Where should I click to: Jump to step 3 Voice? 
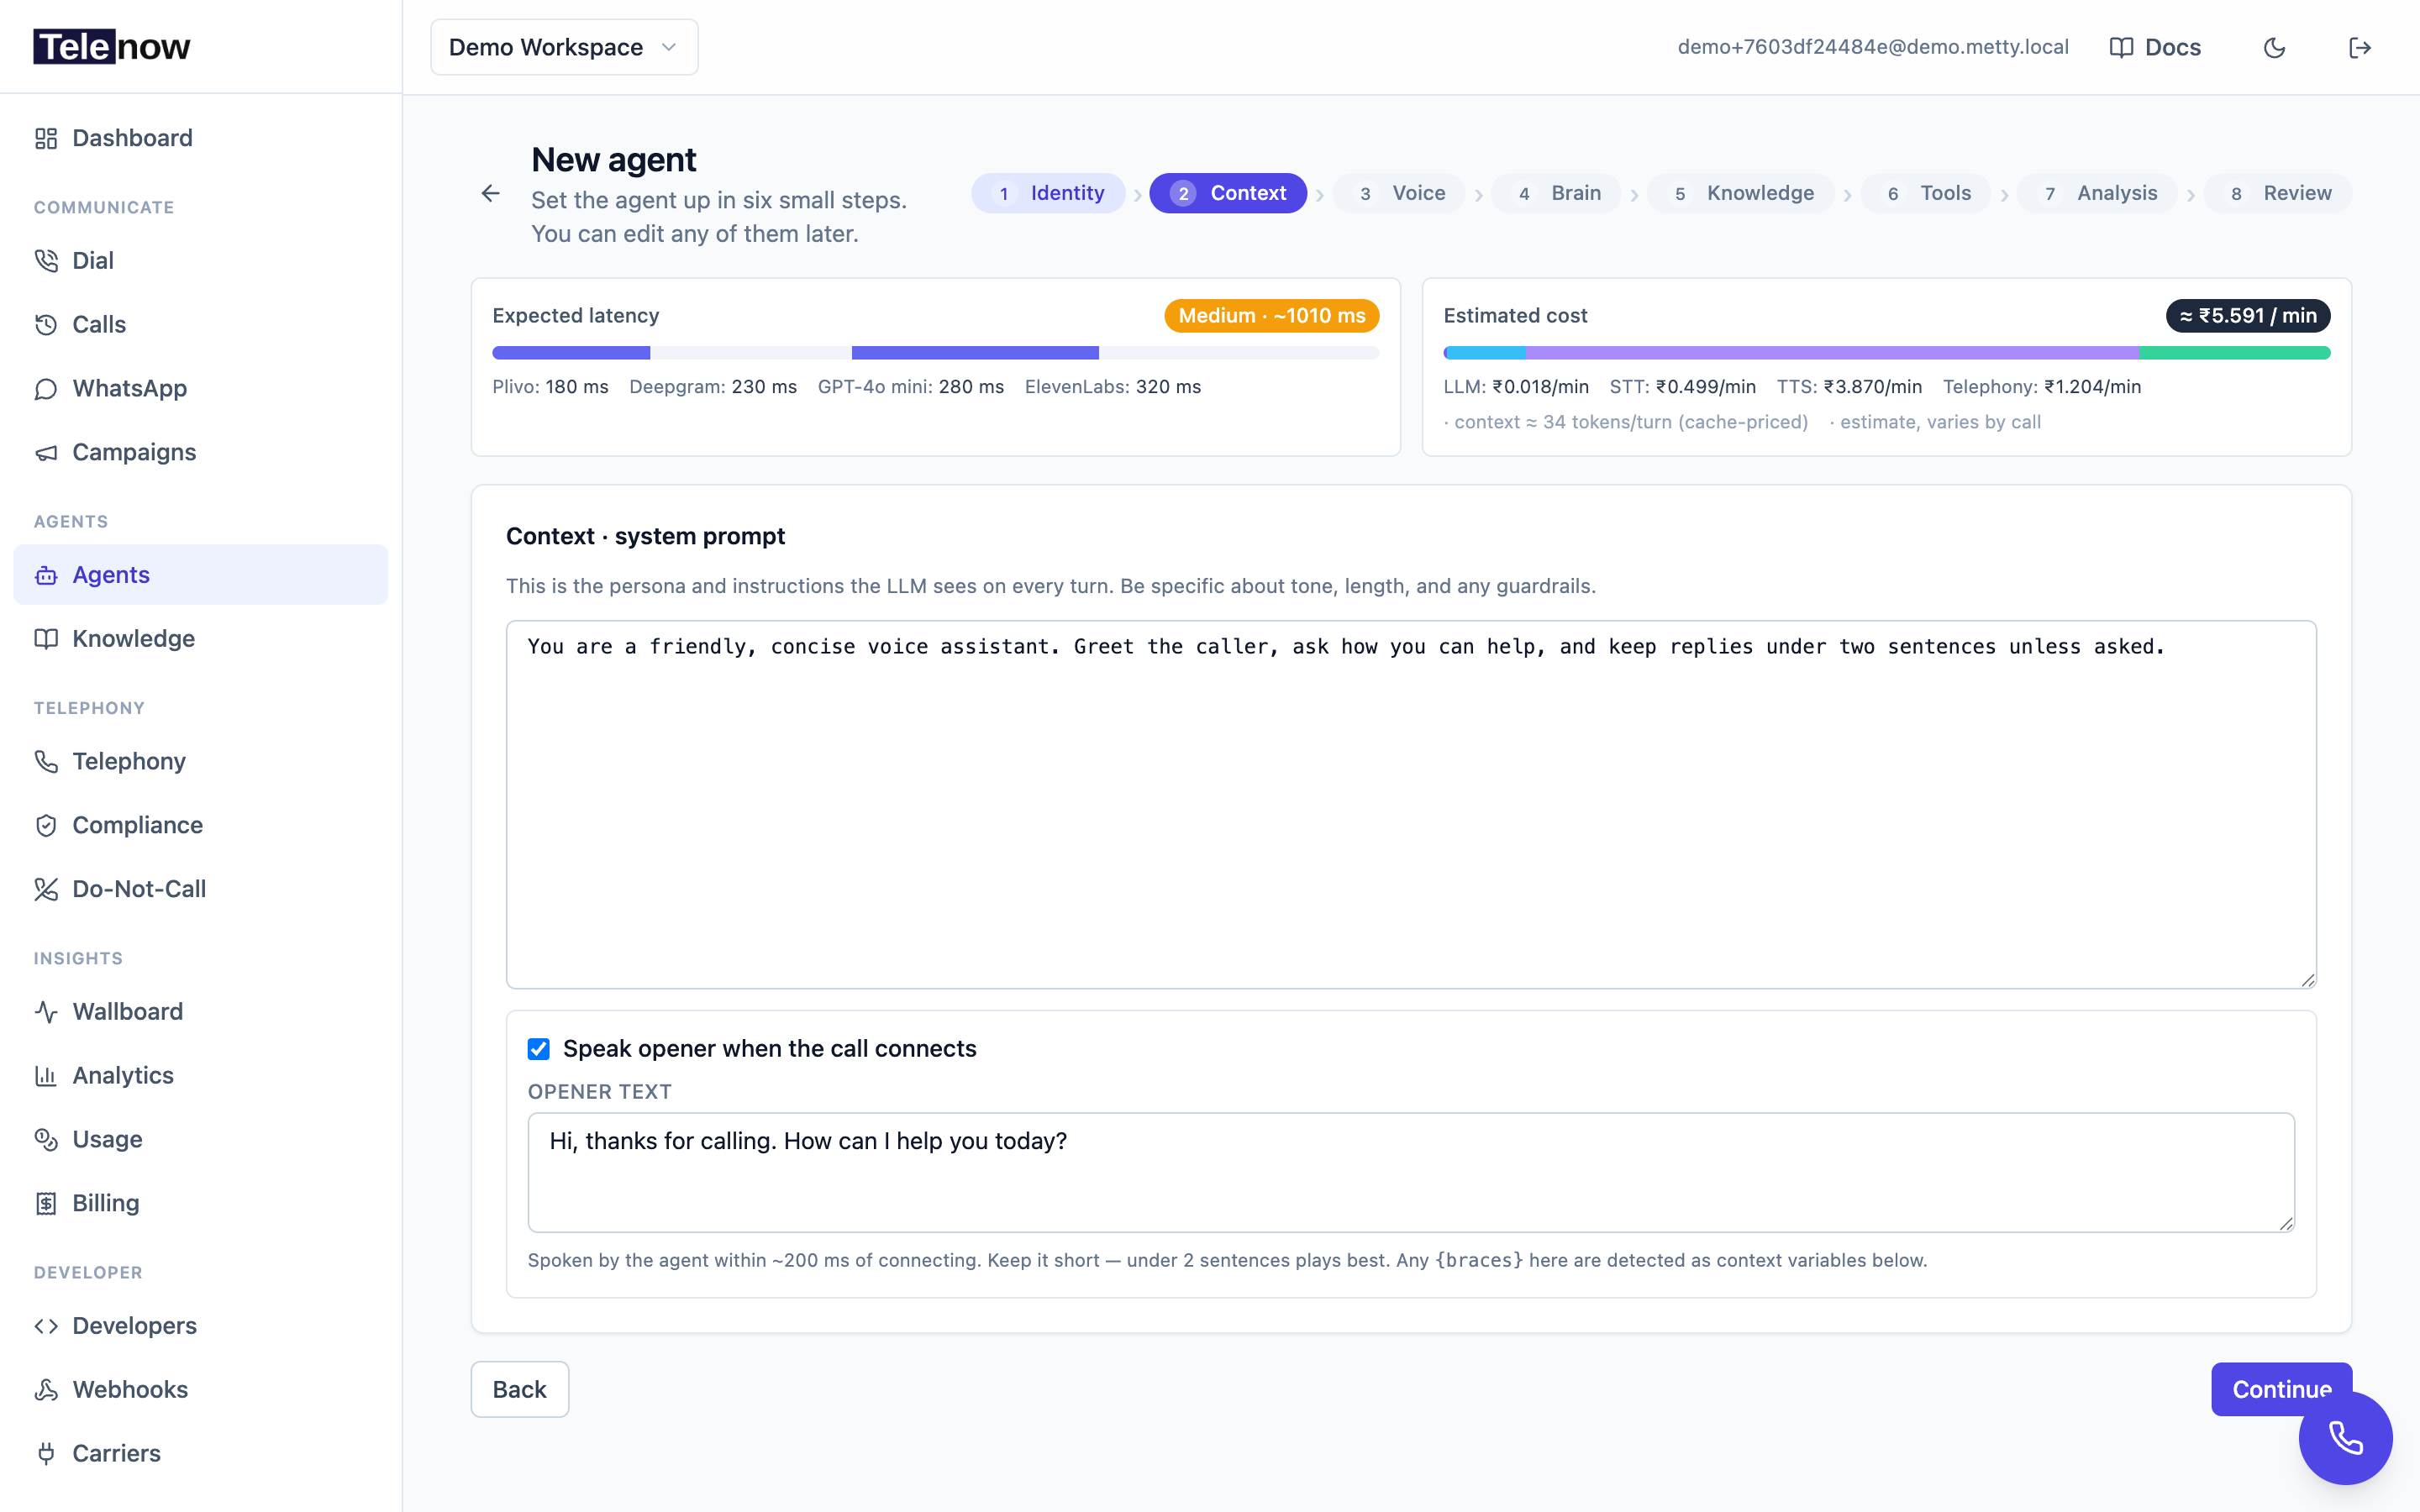click(x=1399, y=193)
